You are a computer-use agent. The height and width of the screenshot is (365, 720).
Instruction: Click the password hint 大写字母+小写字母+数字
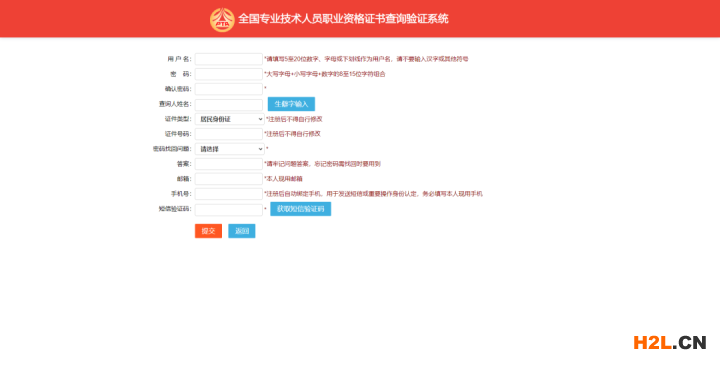(x=325, y=74)
